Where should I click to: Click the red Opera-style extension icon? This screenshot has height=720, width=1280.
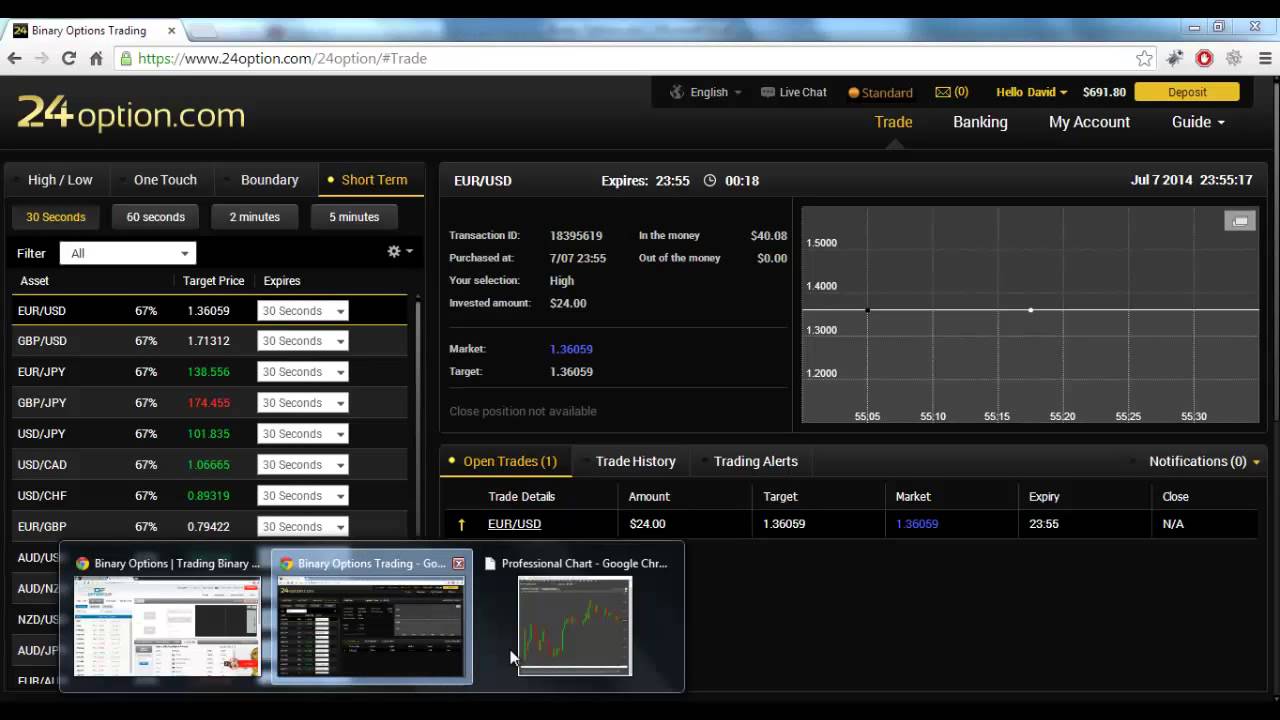click(x=1204, y=58)
